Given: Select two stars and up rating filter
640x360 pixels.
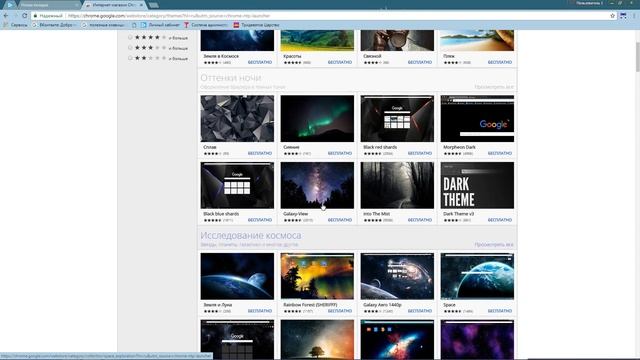Looking at the screenshot, I should [x=130, y=58].
